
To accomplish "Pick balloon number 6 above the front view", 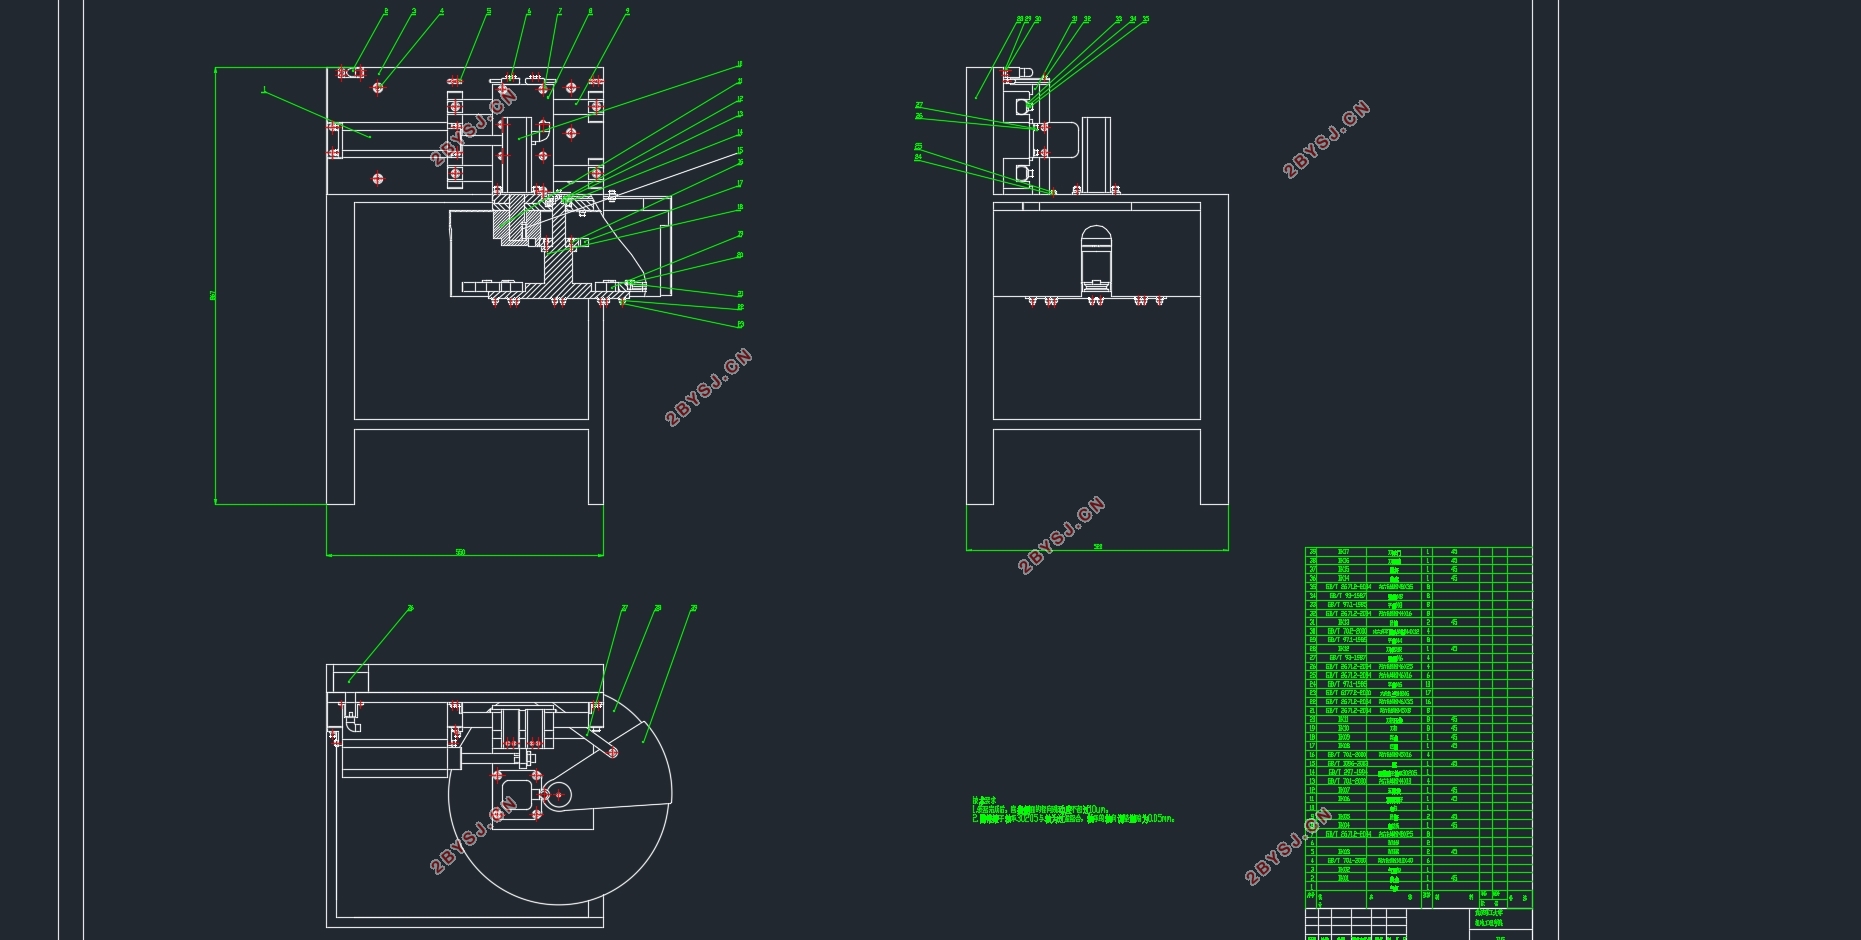I will point(529,12).
